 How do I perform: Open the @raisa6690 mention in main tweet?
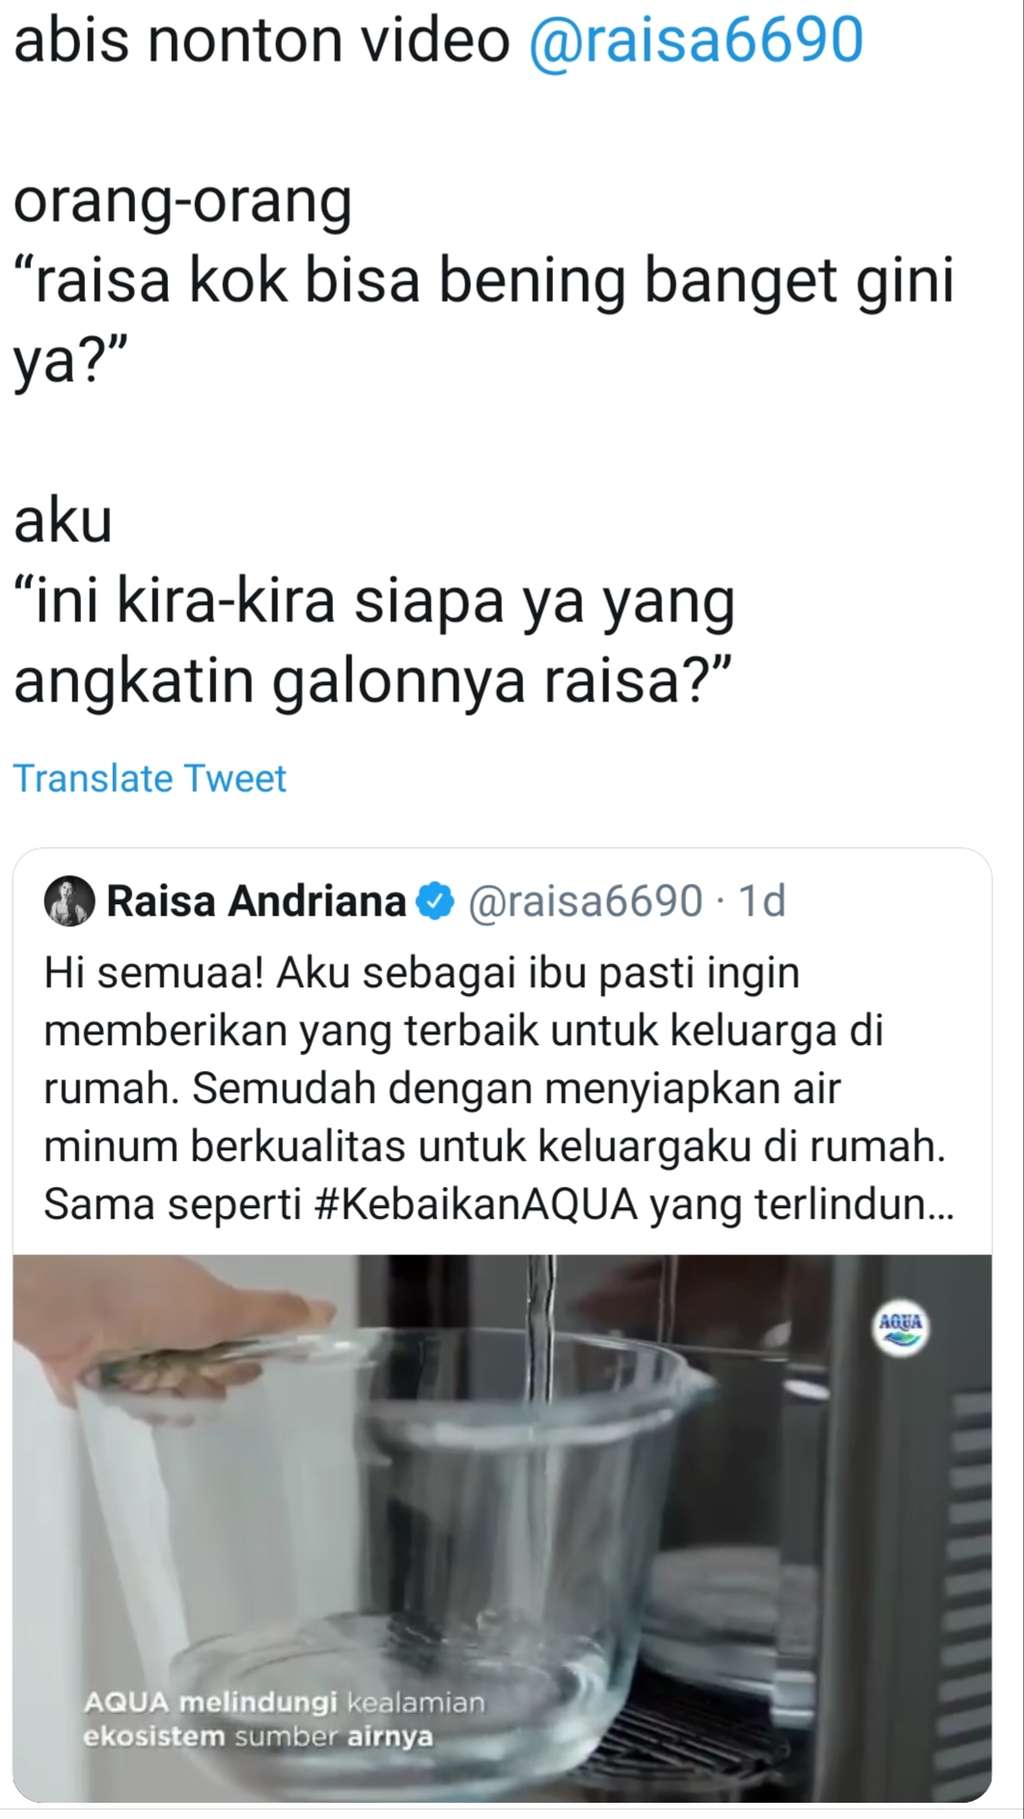695,40
